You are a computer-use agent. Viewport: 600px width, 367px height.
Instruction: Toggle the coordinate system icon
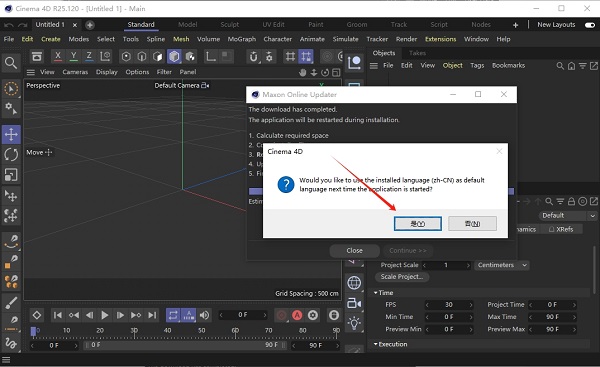[105, 57]
